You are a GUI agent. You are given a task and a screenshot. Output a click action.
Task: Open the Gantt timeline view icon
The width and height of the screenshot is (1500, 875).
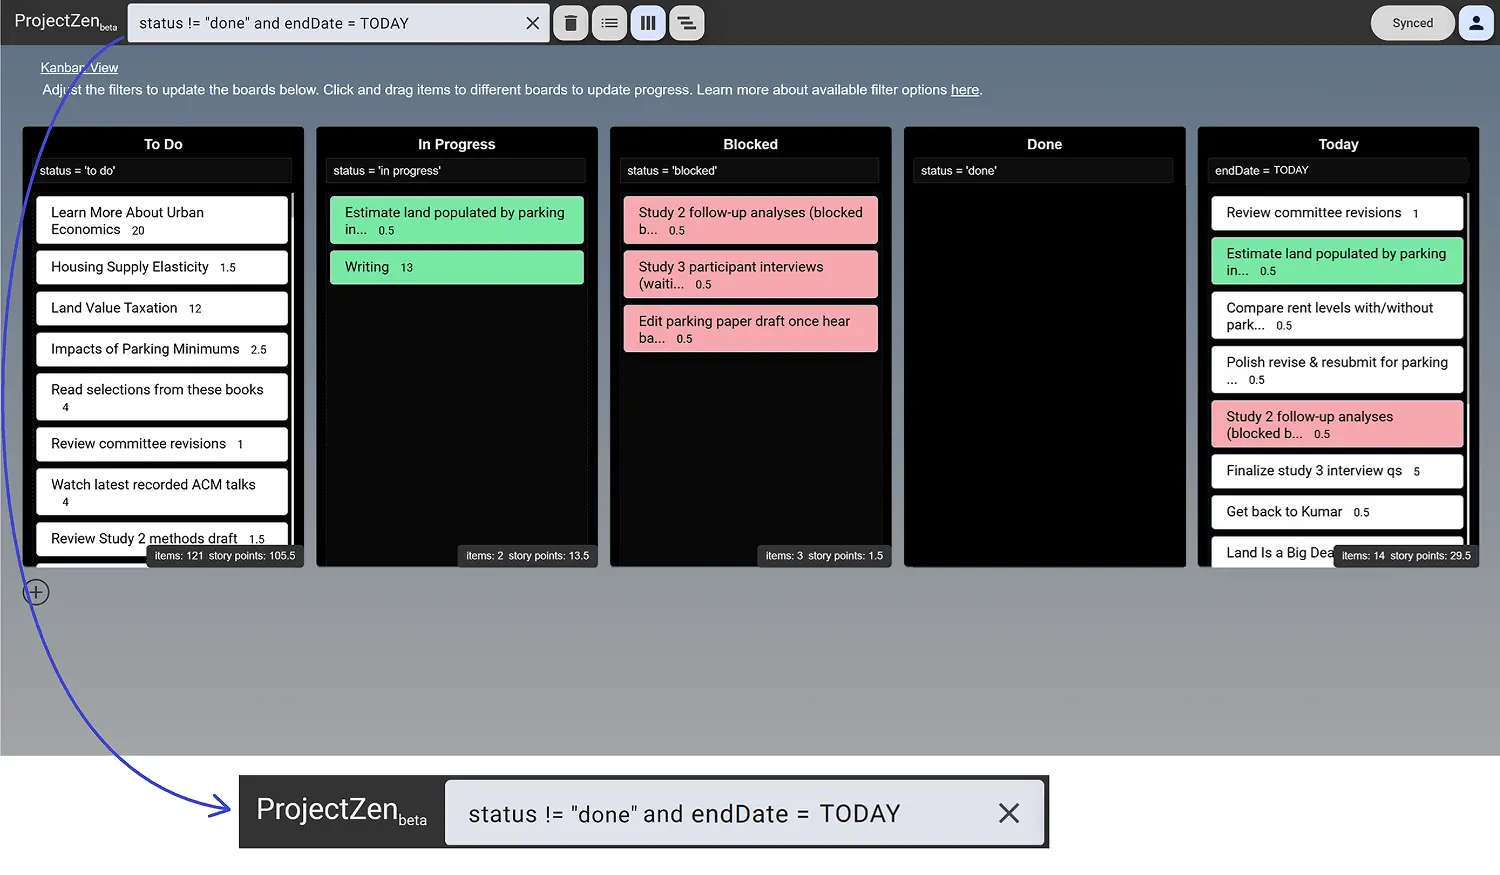click(686, 23)
